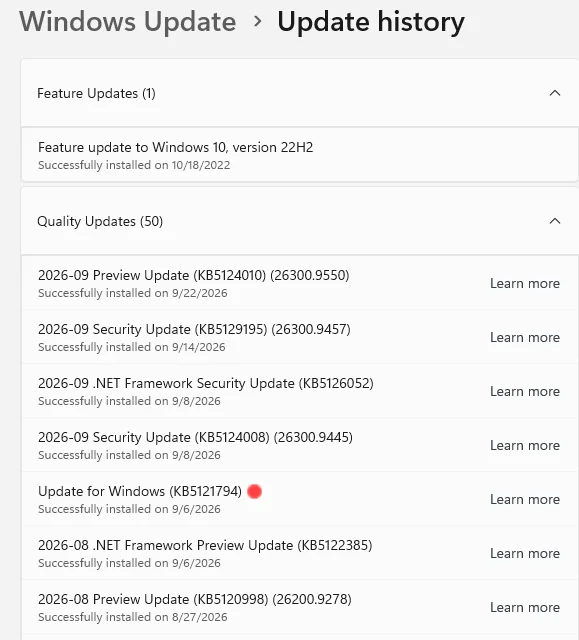Select the 2026-09 Preview Update KB5124010 entry
Screen dimensions: 579x640
(x=300, y=283)
